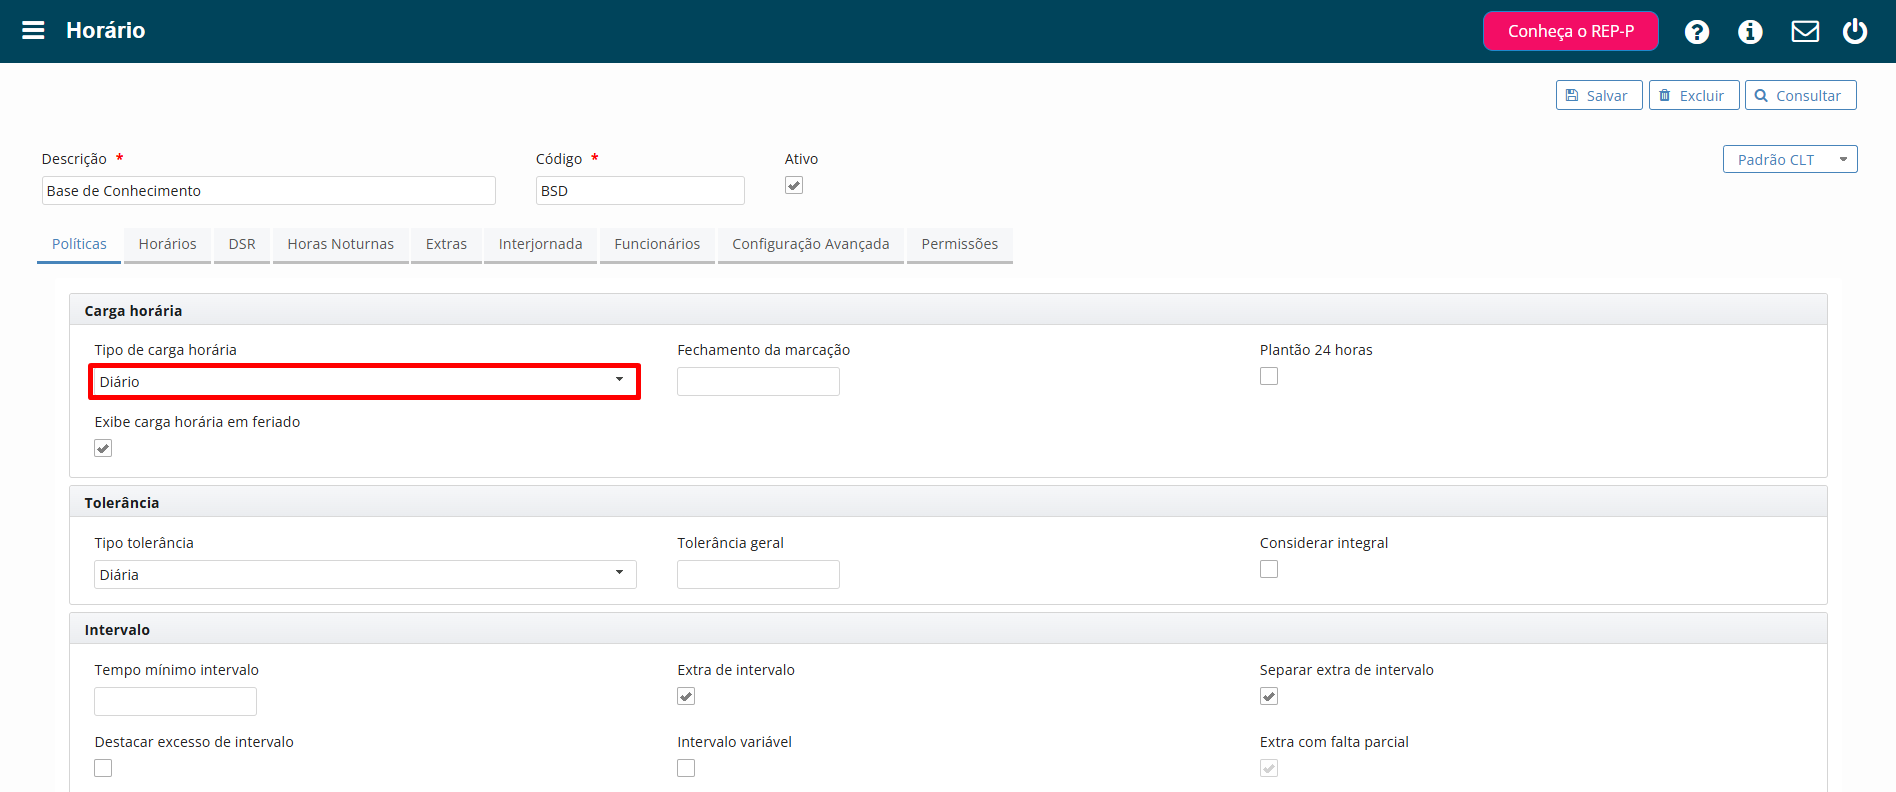
Task: Switch to Configuração Avançada tab
Action: [811, 244]
